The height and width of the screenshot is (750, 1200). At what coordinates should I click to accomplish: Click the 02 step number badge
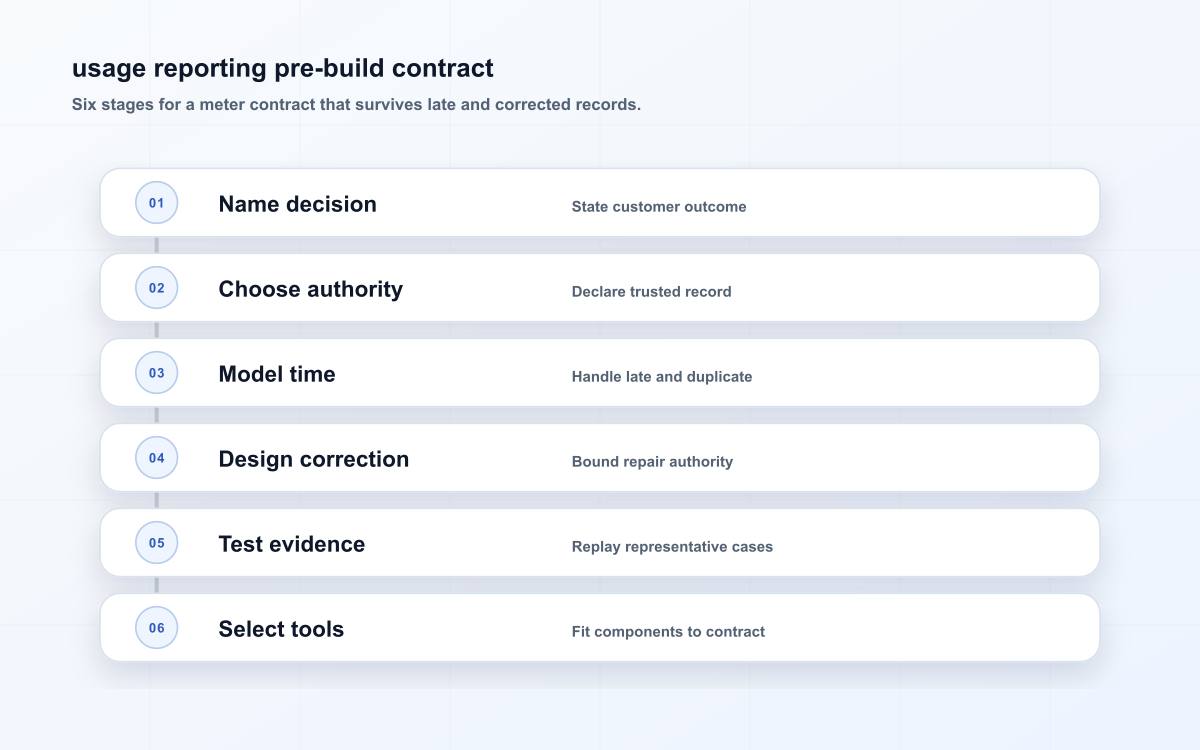point(157,288)
